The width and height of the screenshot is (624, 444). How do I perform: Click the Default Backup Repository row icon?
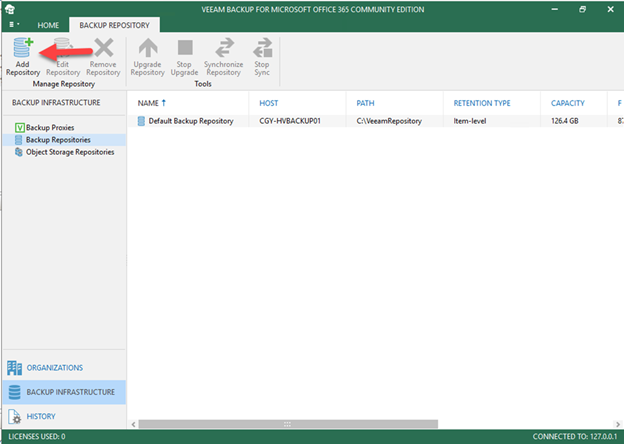point(141,121)
